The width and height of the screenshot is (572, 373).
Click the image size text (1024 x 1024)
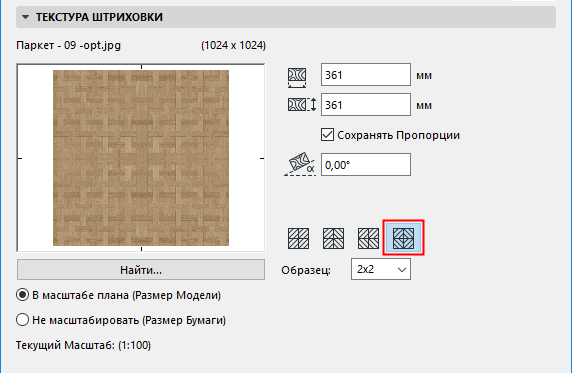point(233,46)
